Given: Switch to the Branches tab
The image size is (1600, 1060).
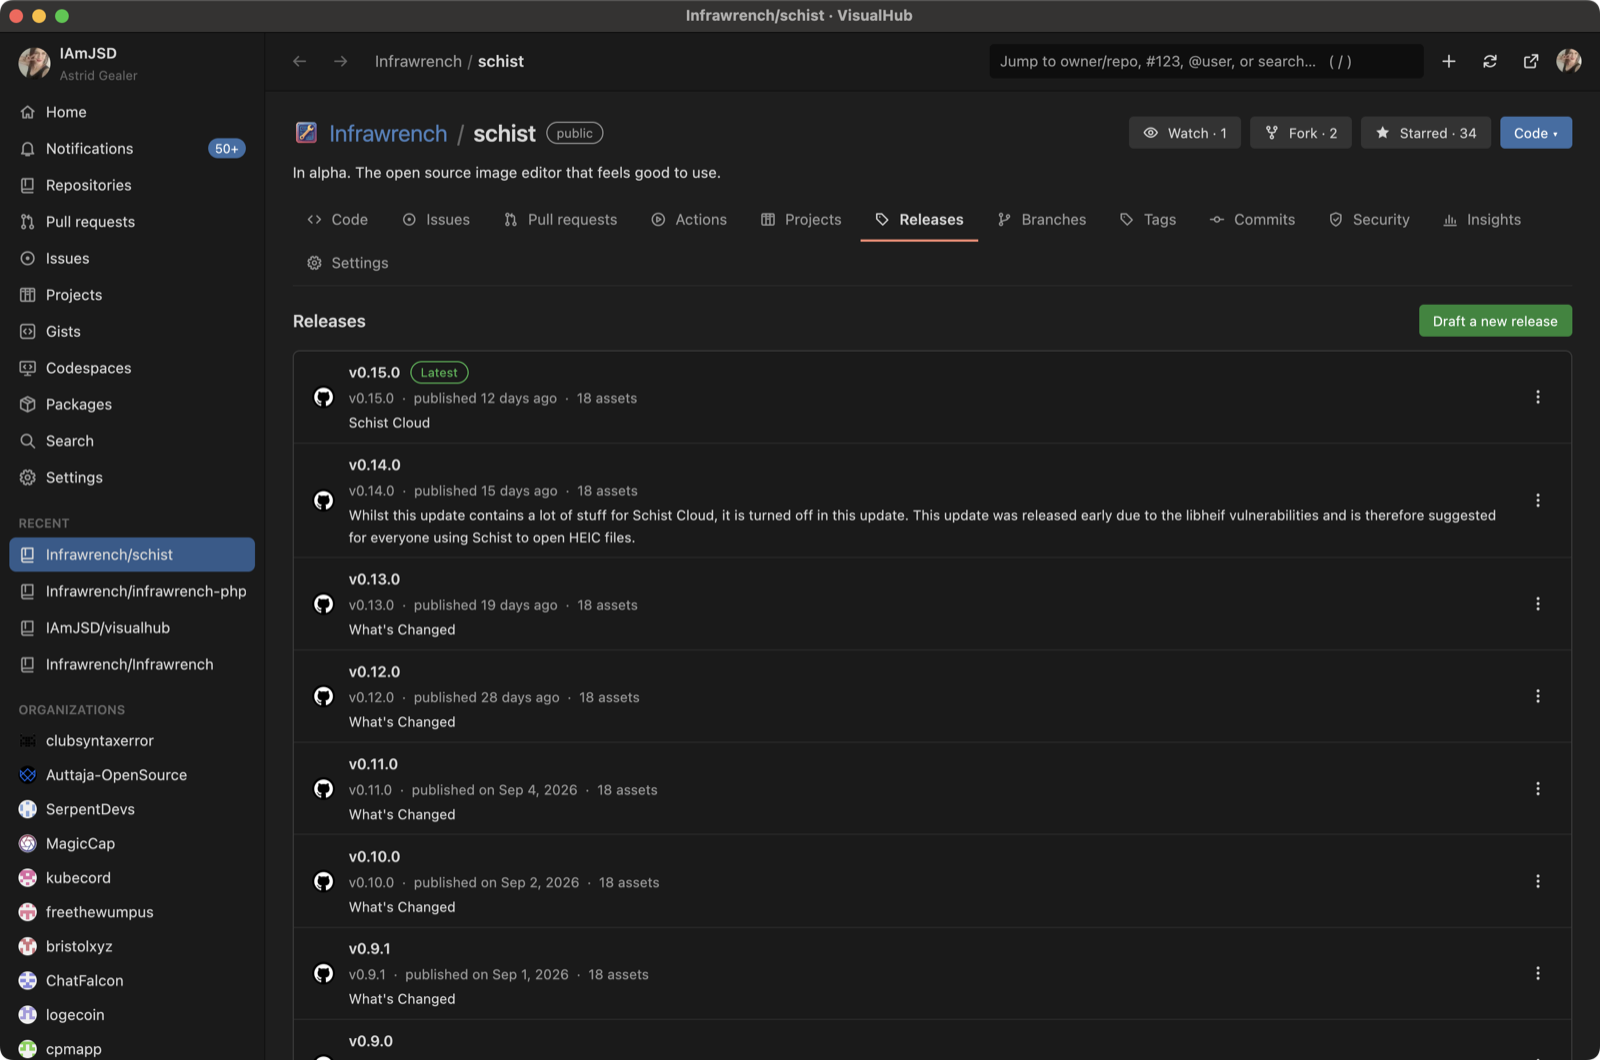Looking at the screenshot, I should click(x=1042, y=220).
